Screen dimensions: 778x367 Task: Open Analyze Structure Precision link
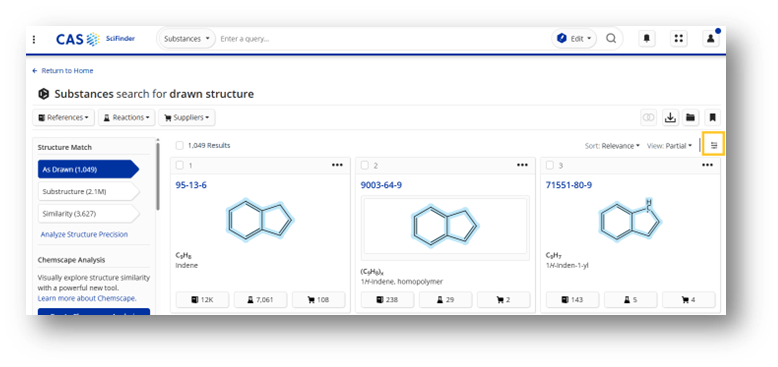(x=84, y=234)
